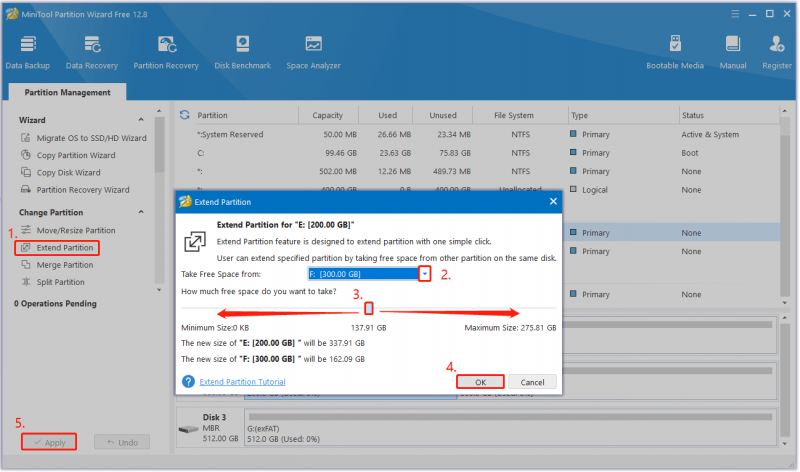Click the Register icon

[x=777, y=44]
